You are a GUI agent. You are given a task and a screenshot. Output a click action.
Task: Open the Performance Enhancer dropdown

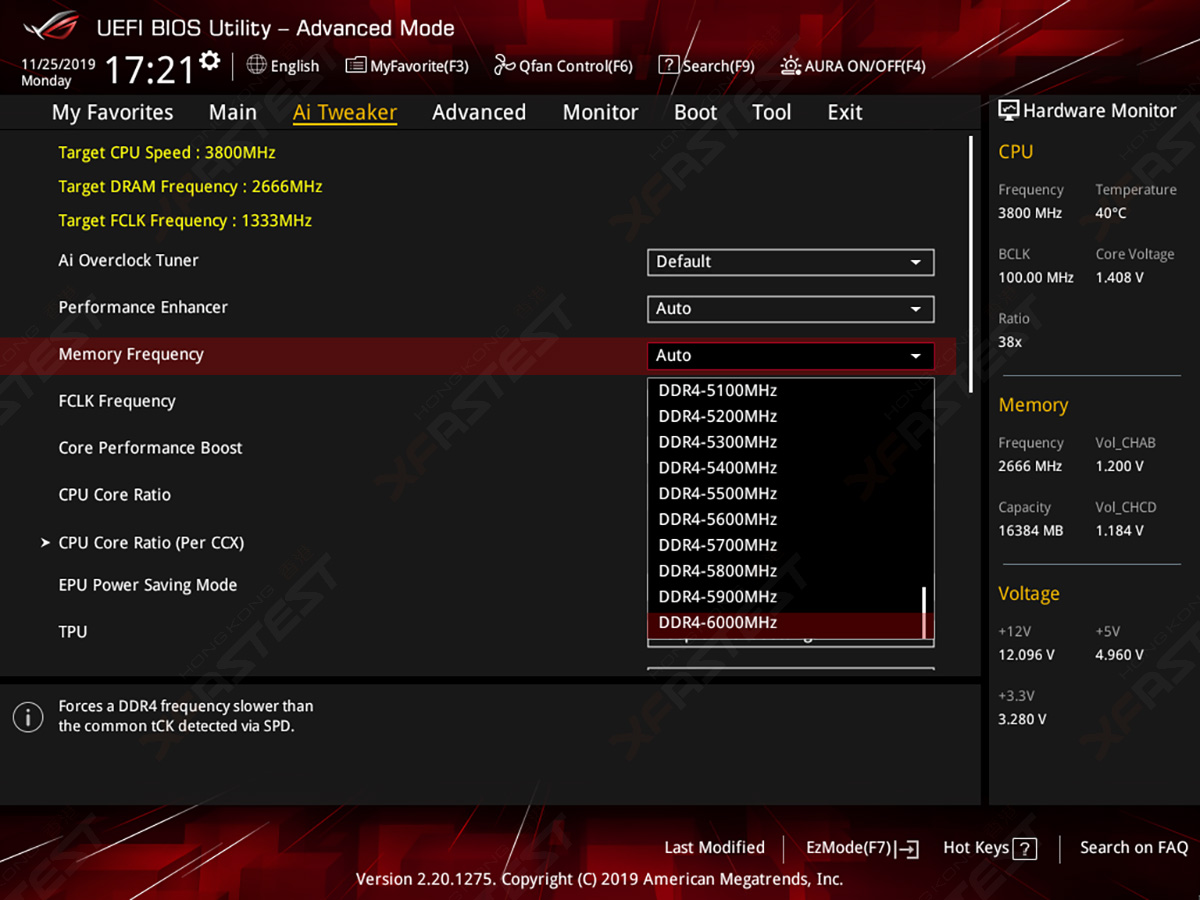[790, 309]
